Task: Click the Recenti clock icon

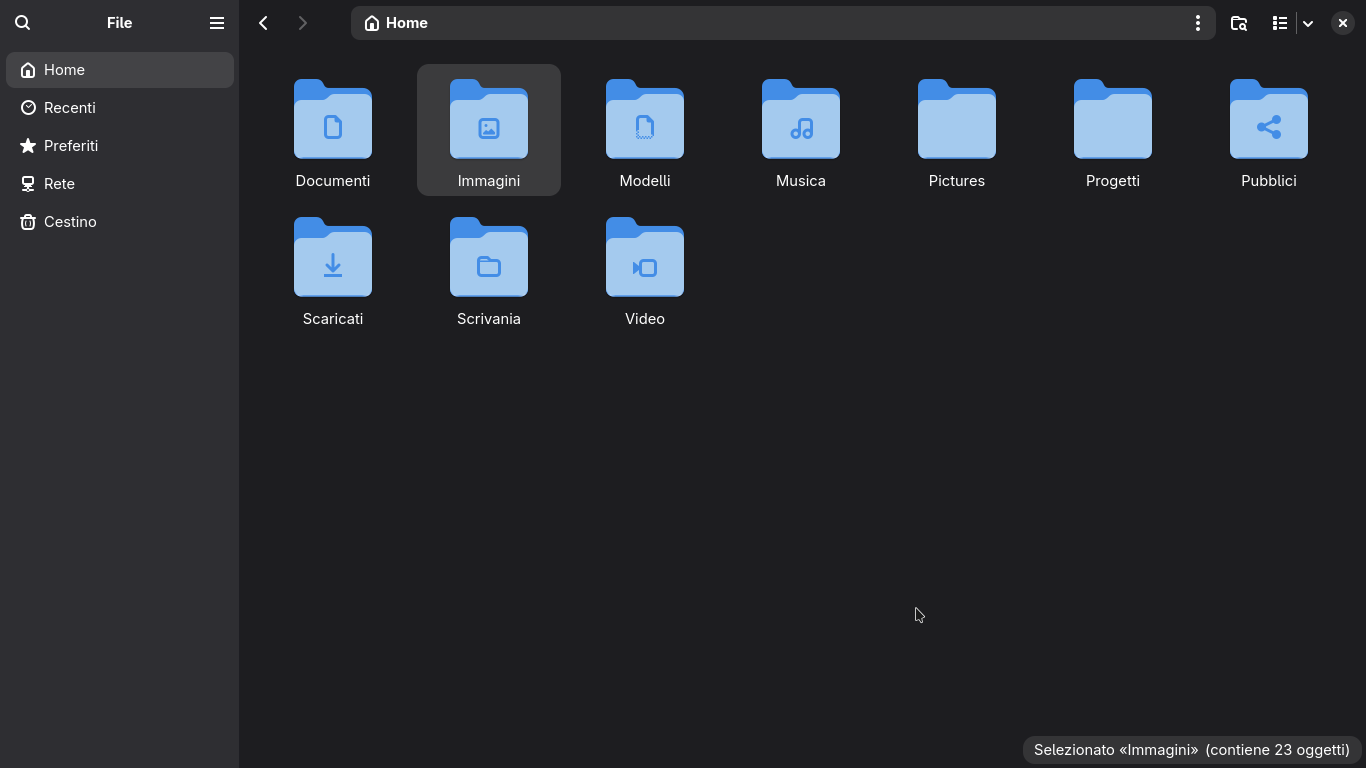Action: pos(28,108)
